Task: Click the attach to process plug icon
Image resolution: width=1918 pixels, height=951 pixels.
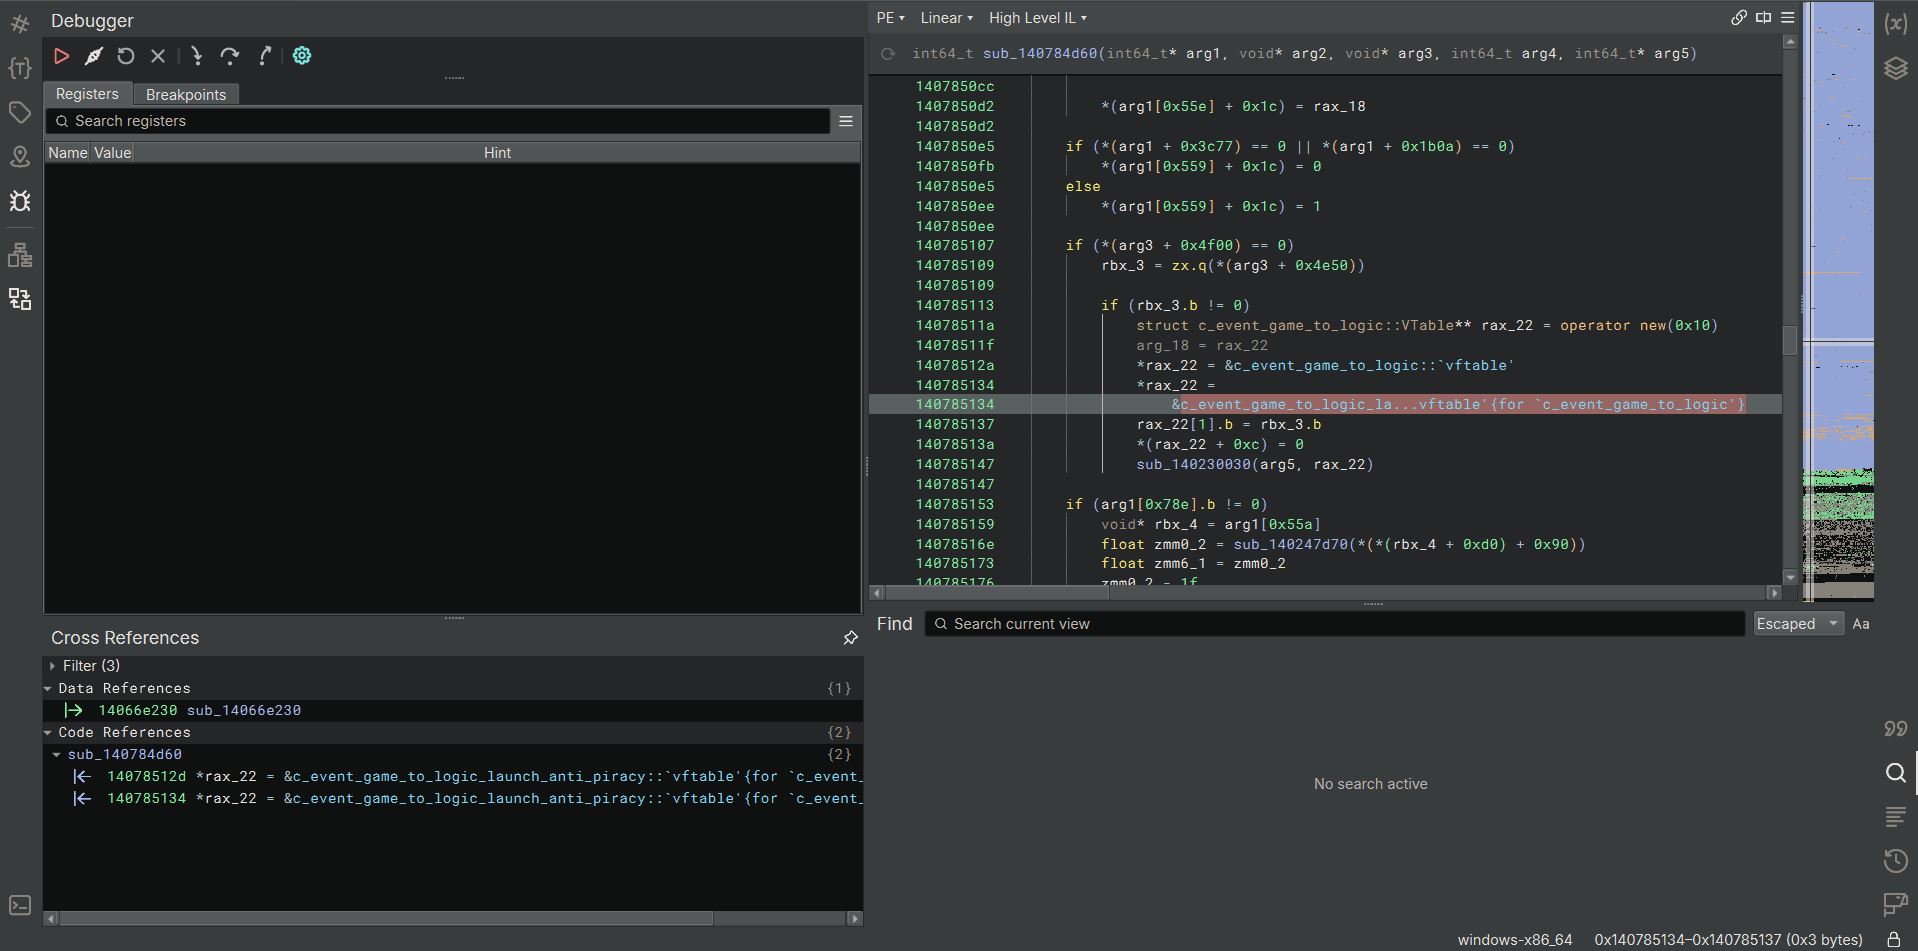Action: pyautogui.click(x=93, y=56)
